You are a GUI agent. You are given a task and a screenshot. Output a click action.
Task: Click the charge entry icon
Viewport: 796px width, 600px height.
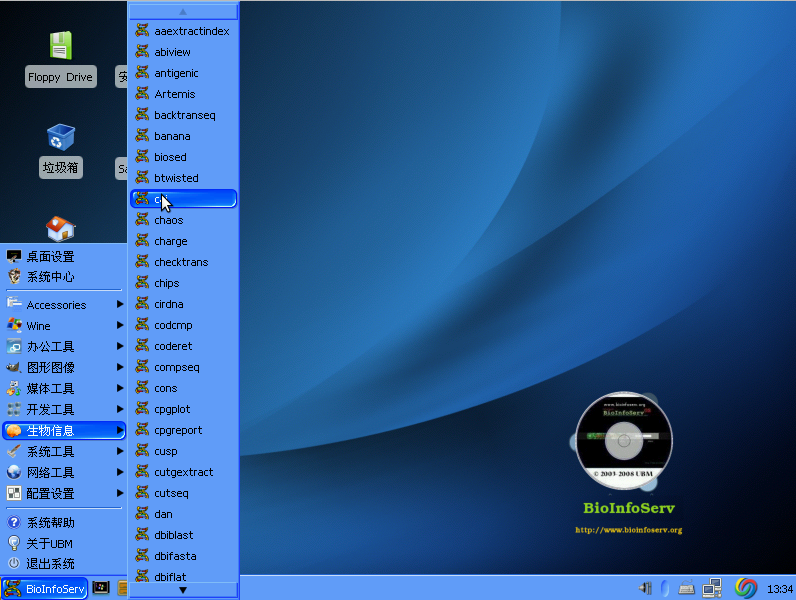142,240
